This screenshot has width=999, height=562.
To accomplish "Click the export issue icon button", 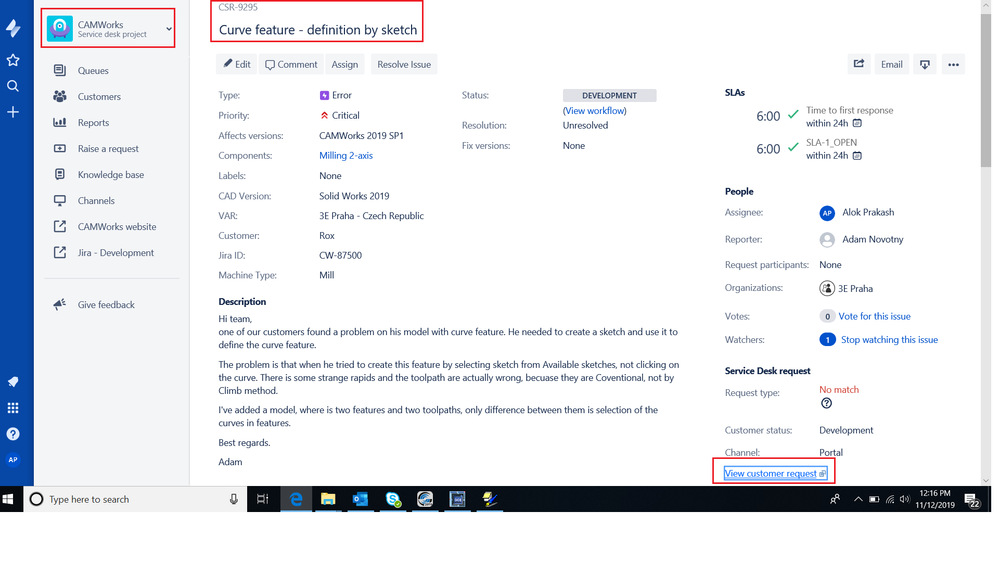I will pos(924,64).
